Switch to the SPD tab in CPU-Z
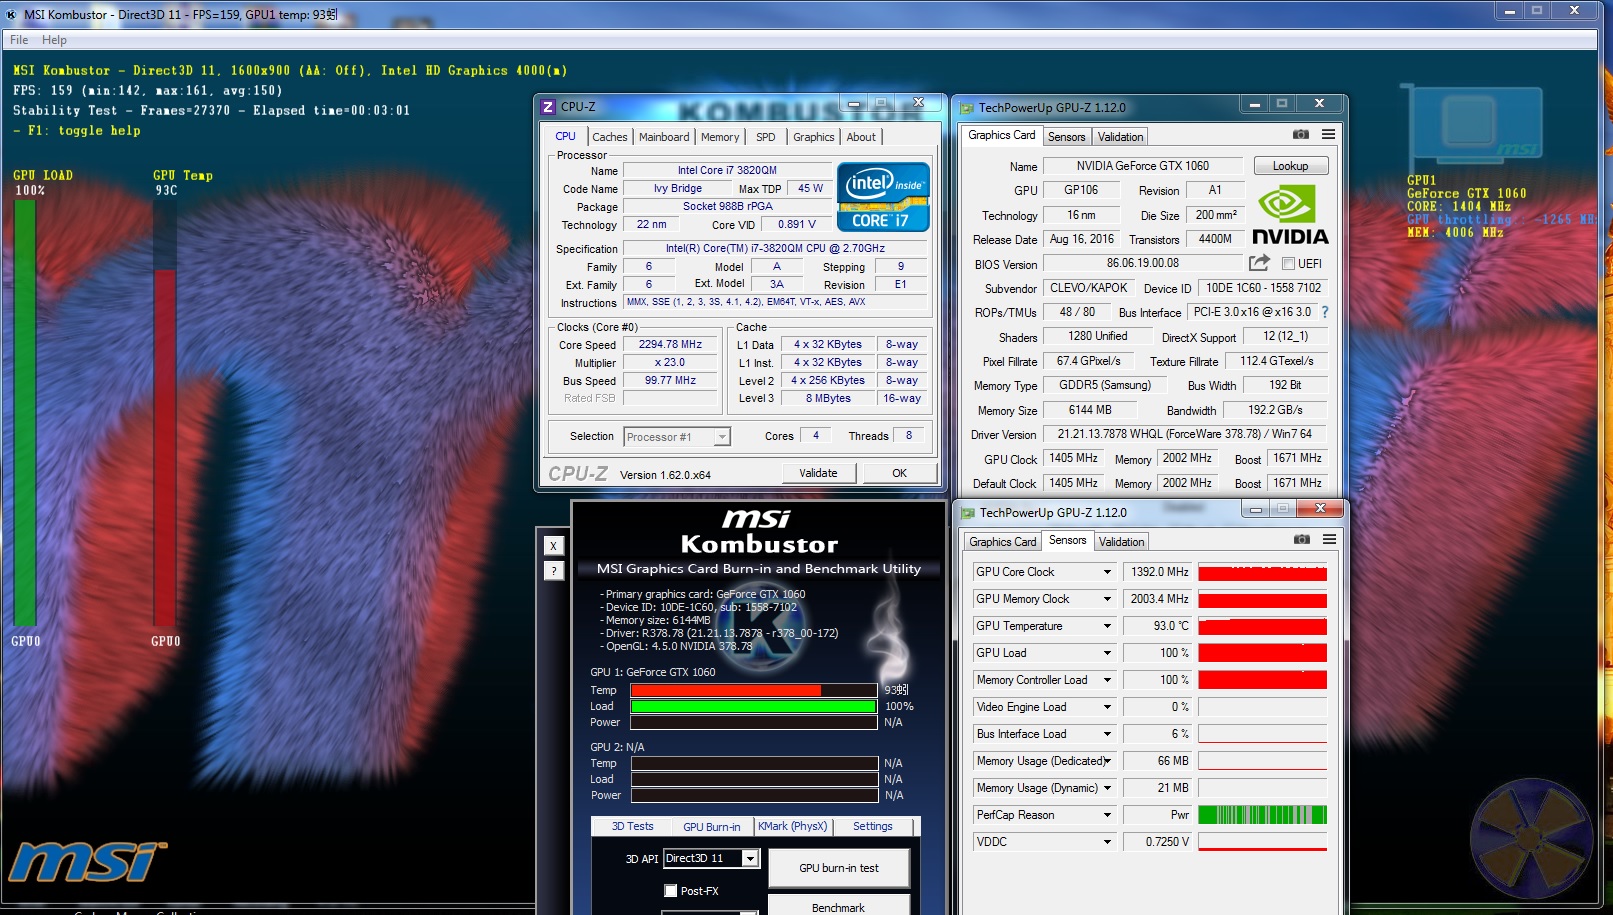This screenshot has height=915, width=1613. (766, 137)
